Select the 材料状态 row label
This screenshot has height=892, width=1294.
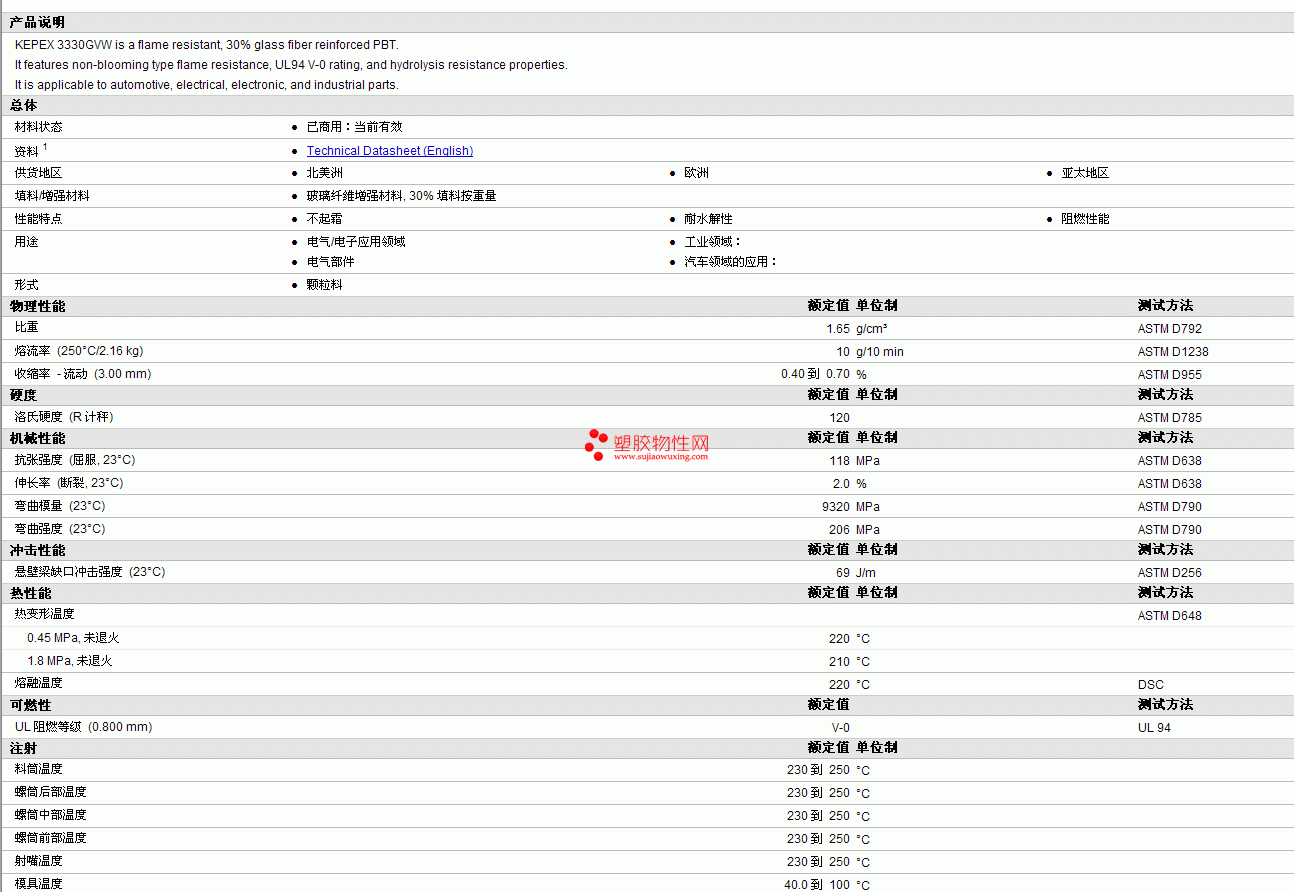click(x=38, y=127)
